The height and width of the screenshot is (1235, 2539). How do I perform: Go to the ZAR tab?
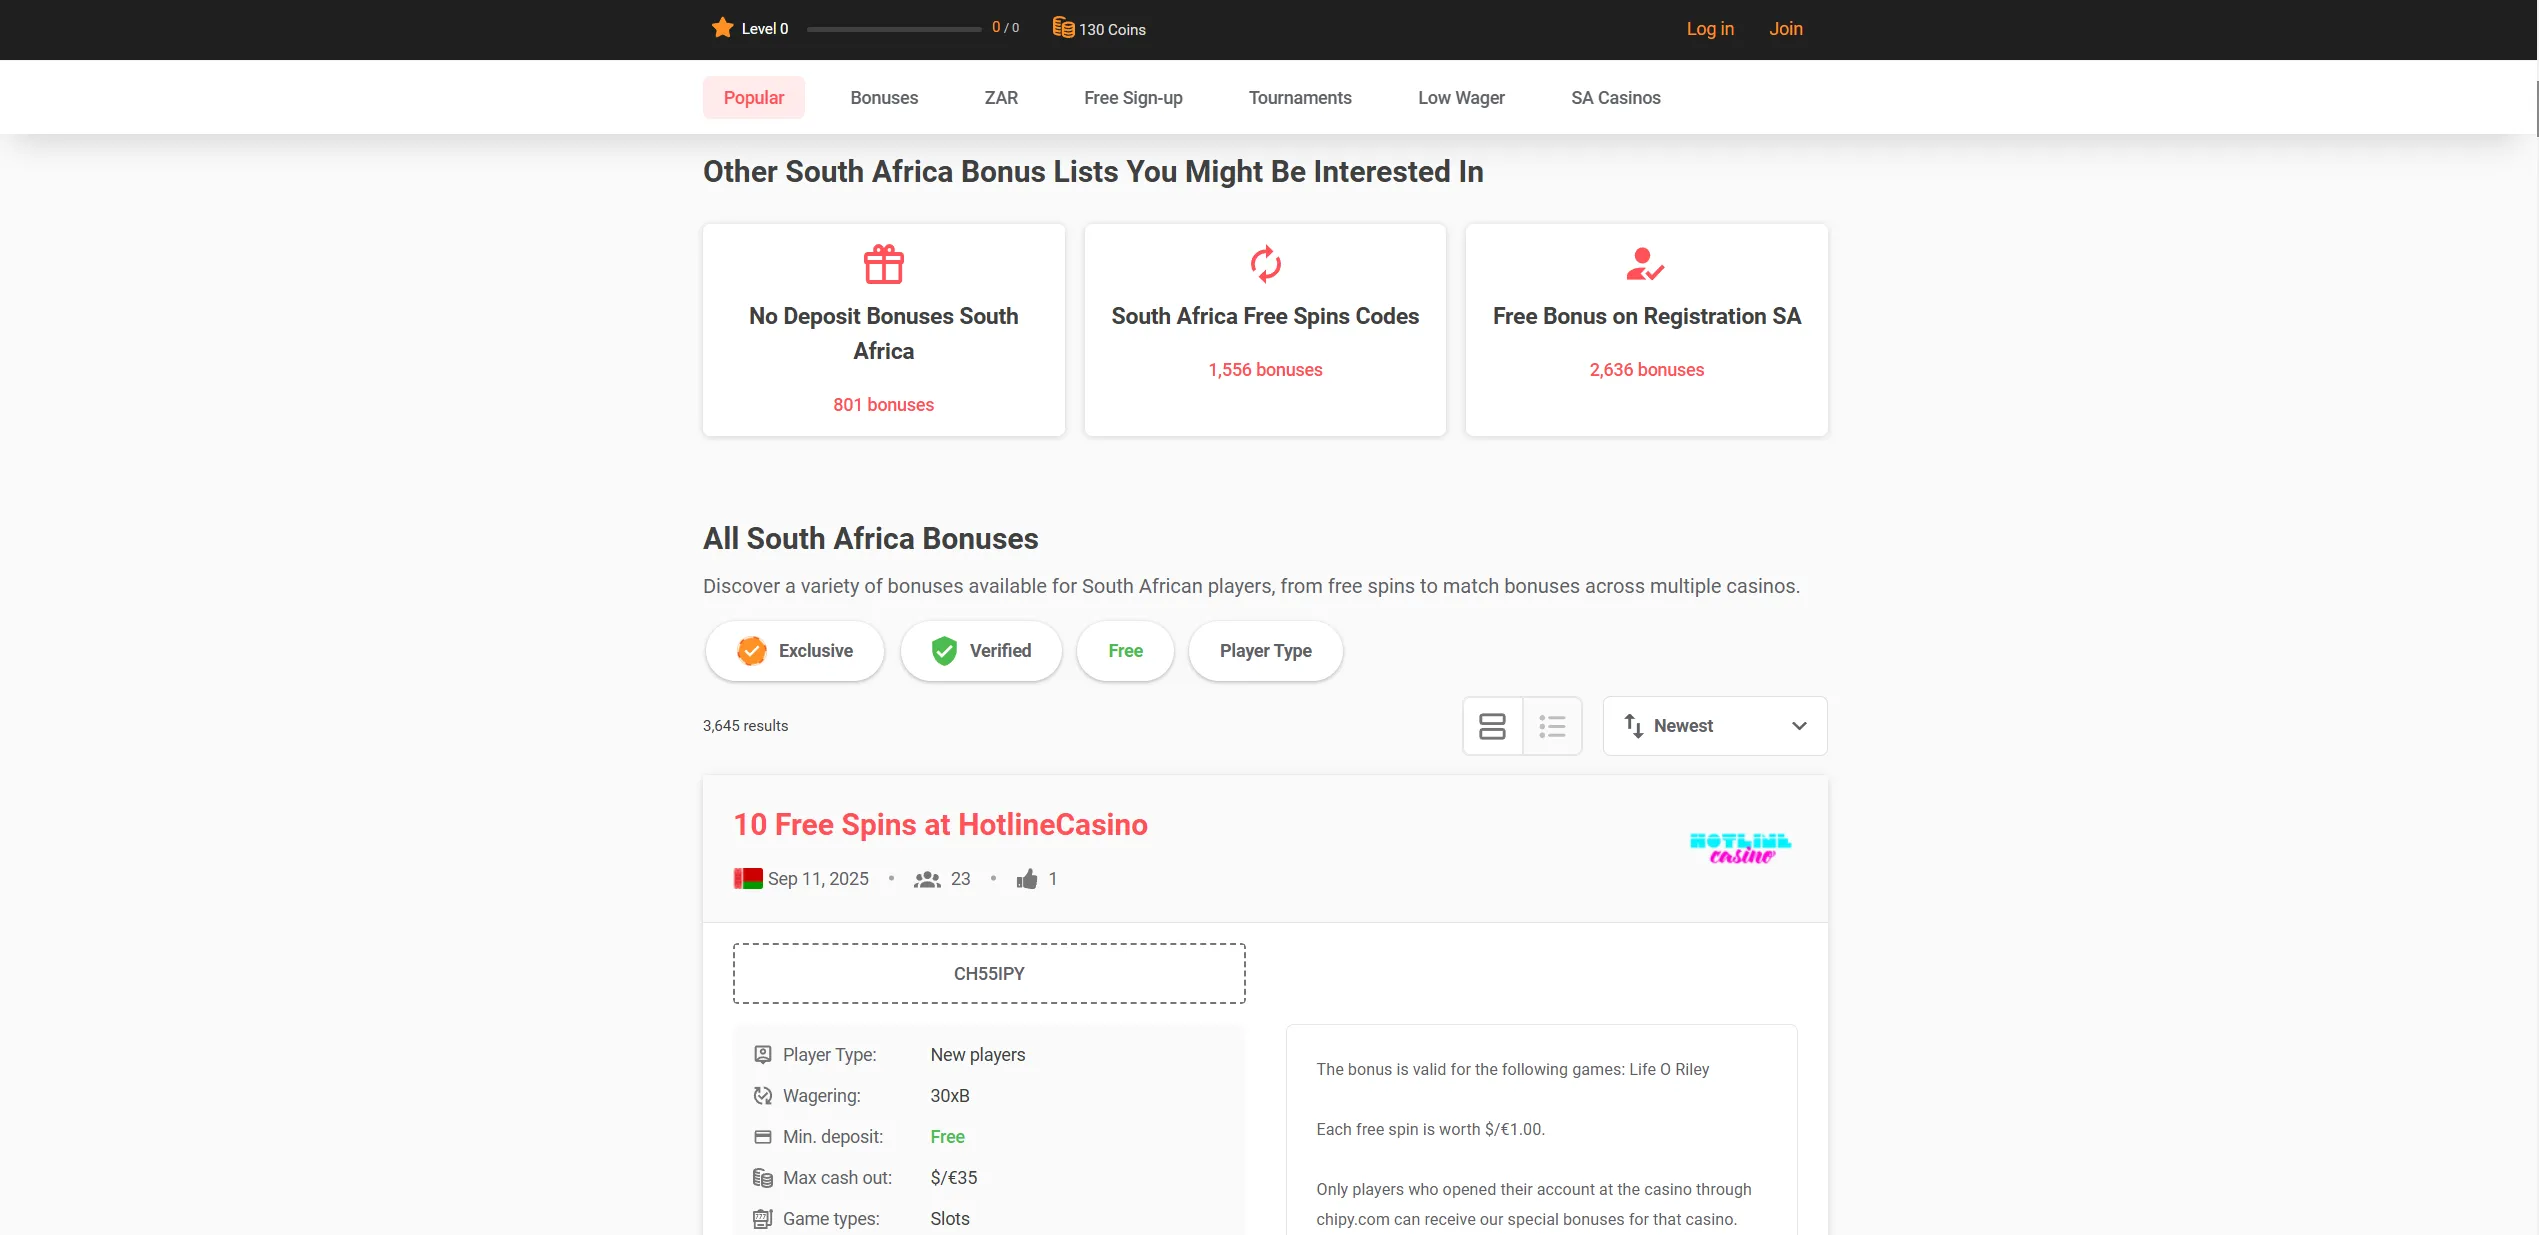pyautogui.click(x=1001, y=98)
